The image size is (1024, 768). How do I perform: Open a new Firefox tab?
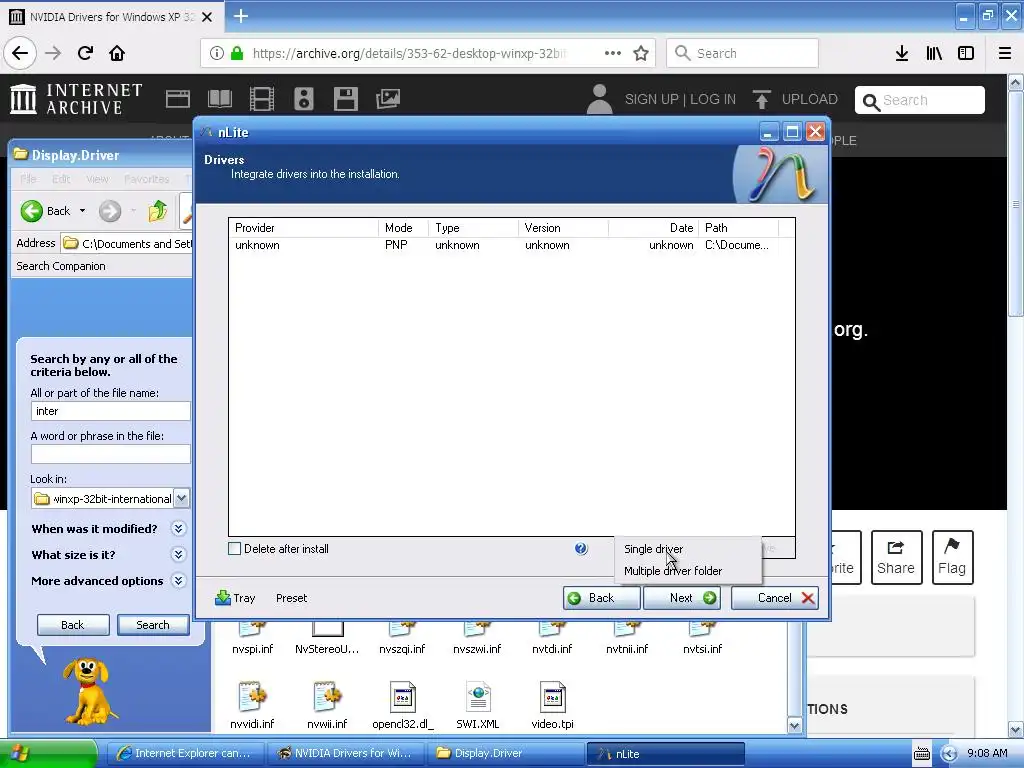[x=241, y=16]
